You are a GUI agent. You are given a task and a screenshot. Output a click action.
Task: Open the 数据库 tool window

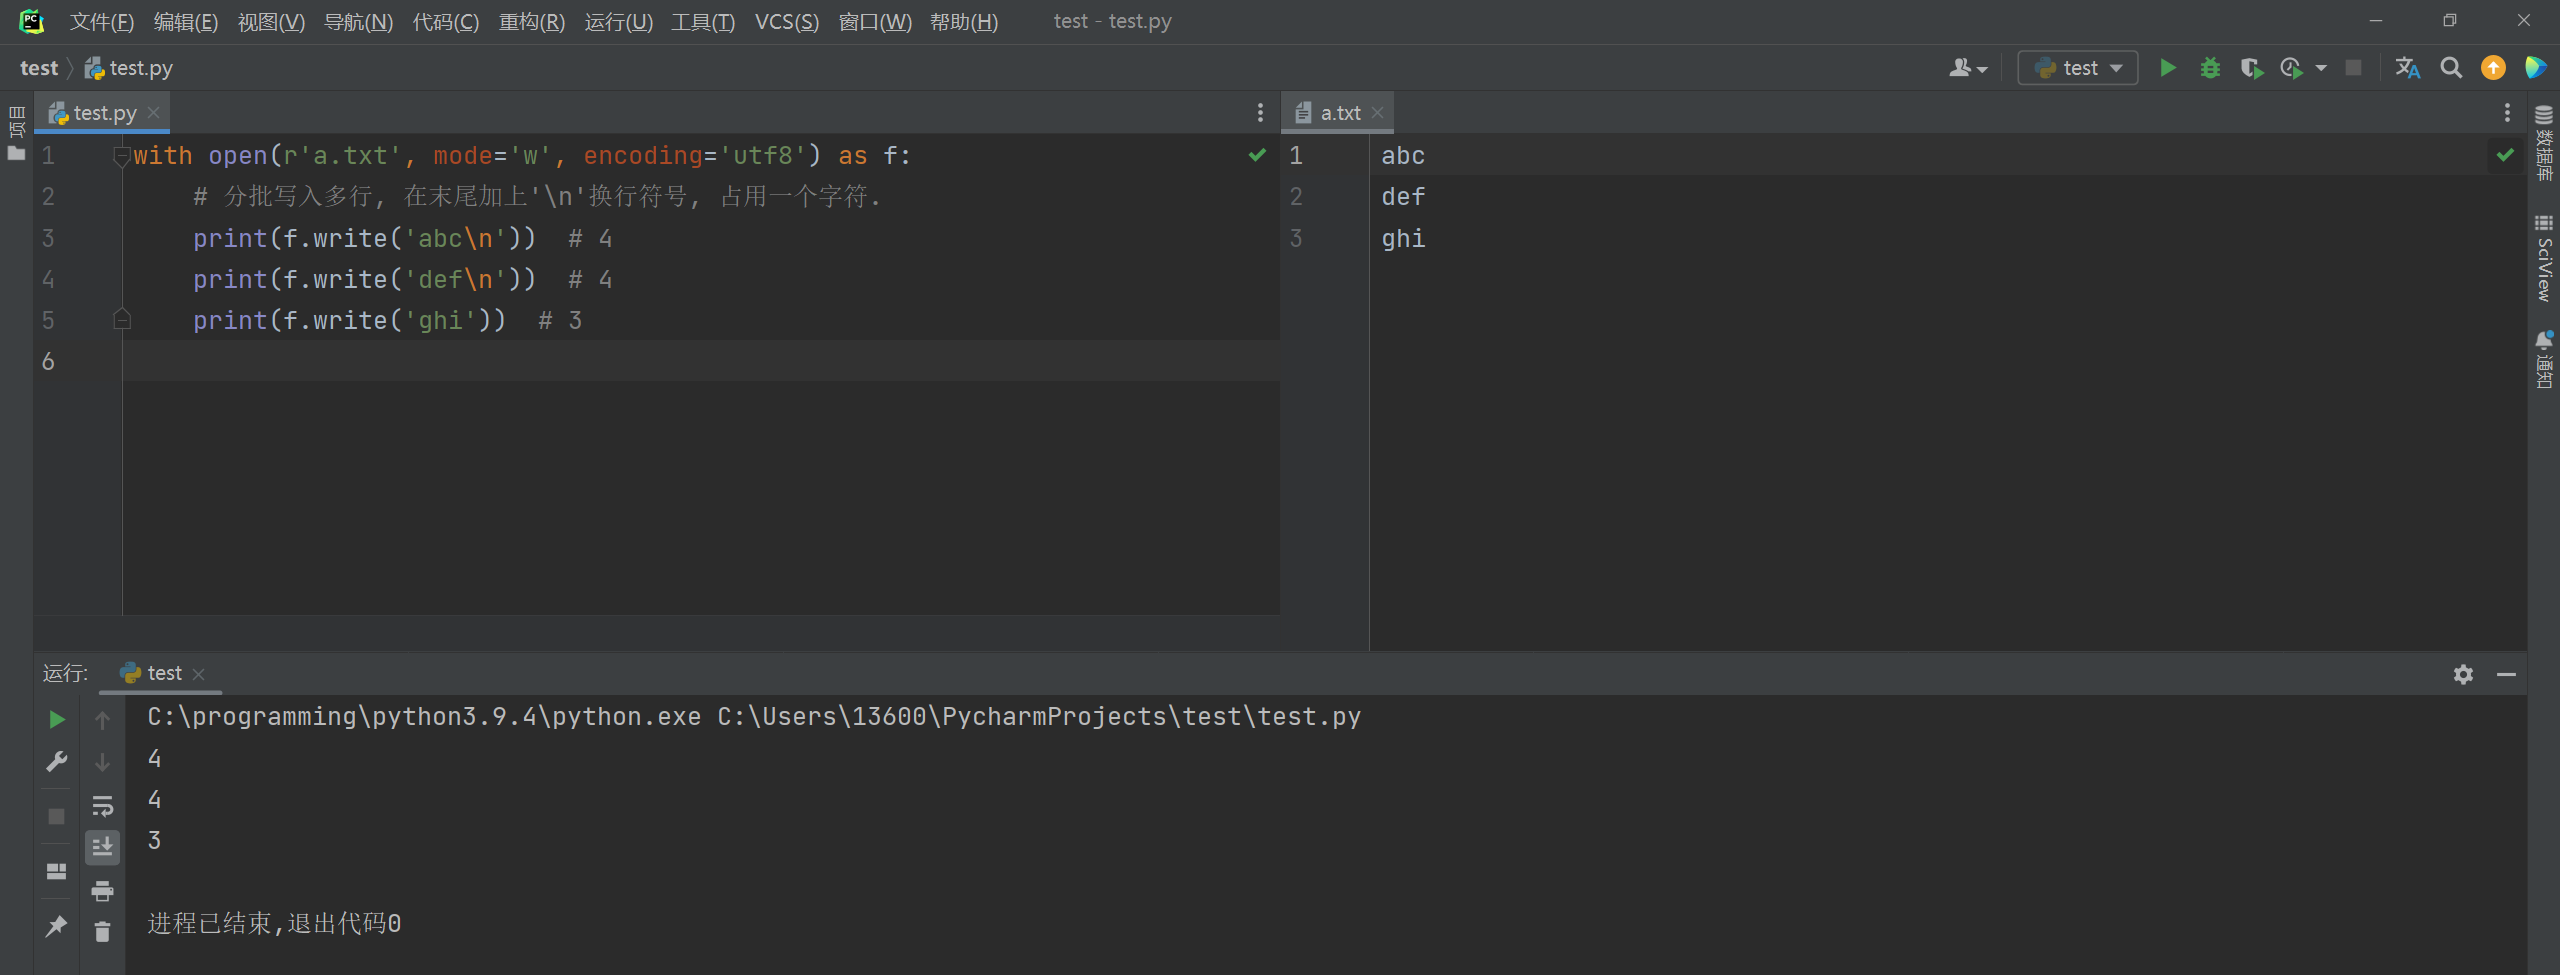tap(2544, 143)
